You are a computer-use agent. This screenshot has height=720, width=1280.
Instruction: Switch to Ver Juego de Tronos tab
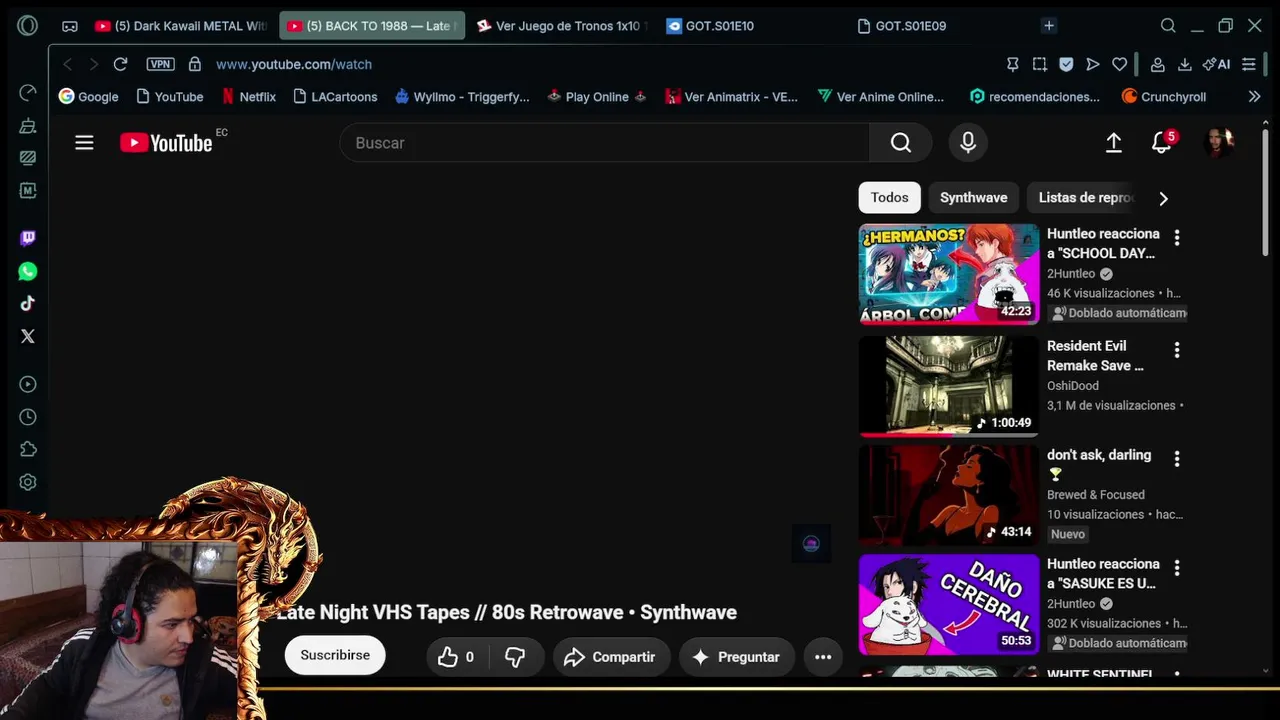(x=563, y=26)
